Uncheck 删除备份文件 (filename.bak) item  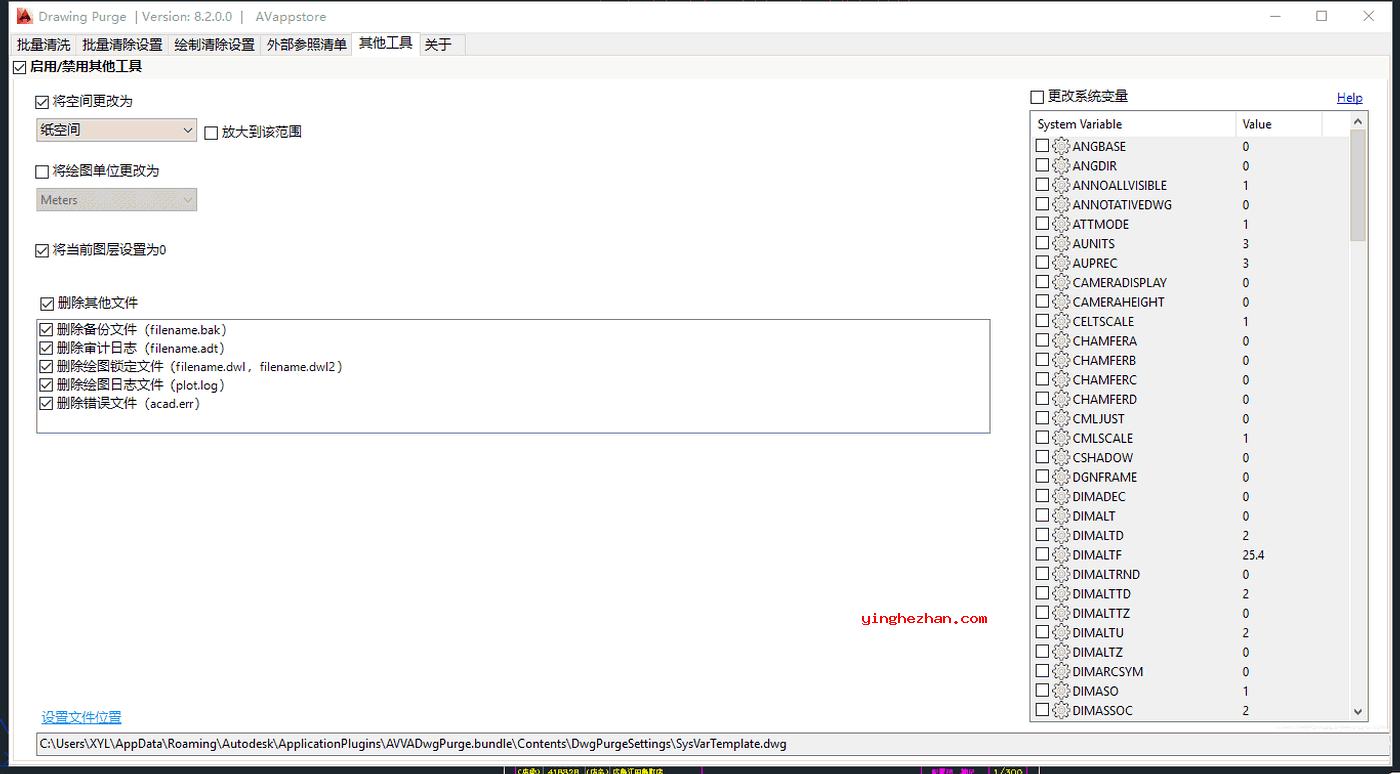click(x=46, y=329)
